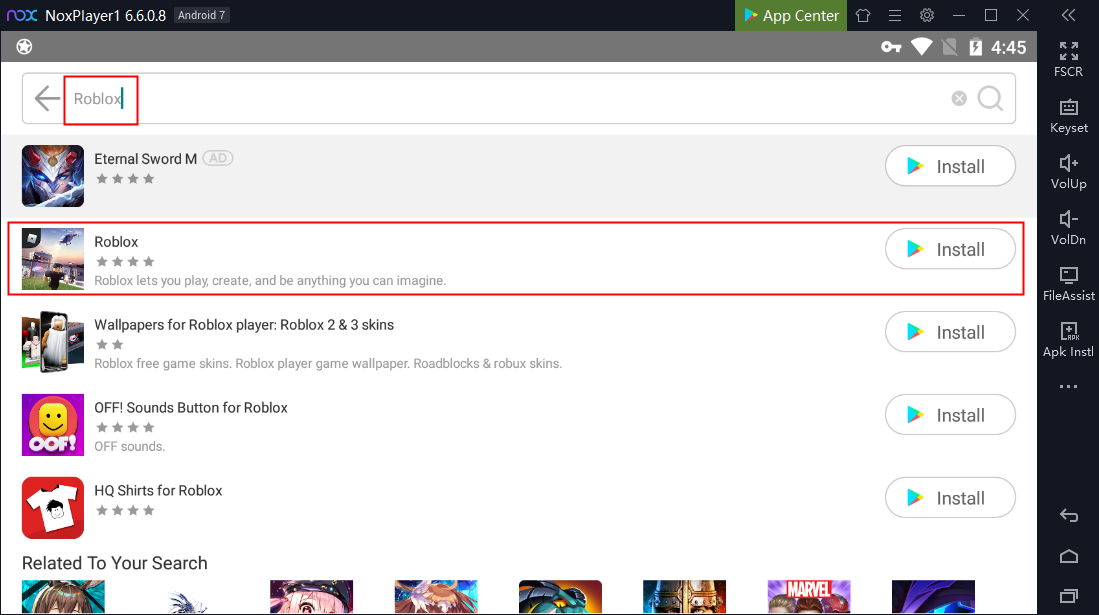Image resolution: width=1099 pixels, height=615 pixels.
Task: Install HQ Shirts for Roblox
Action: click(x=950, y=497)
